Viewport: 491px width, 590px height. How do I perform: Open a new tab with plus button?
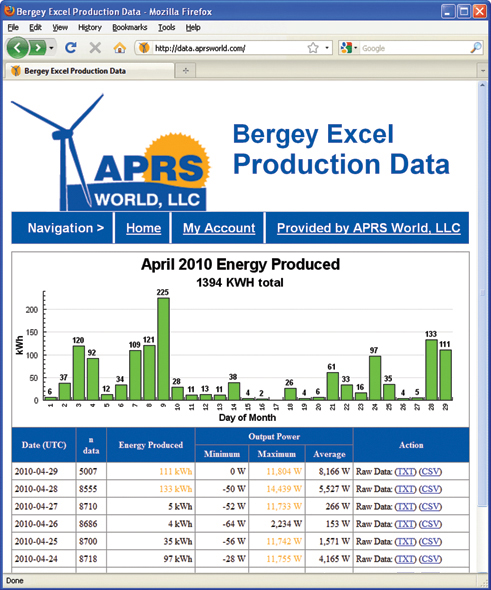pyautogui.click(x=185, y=71)
